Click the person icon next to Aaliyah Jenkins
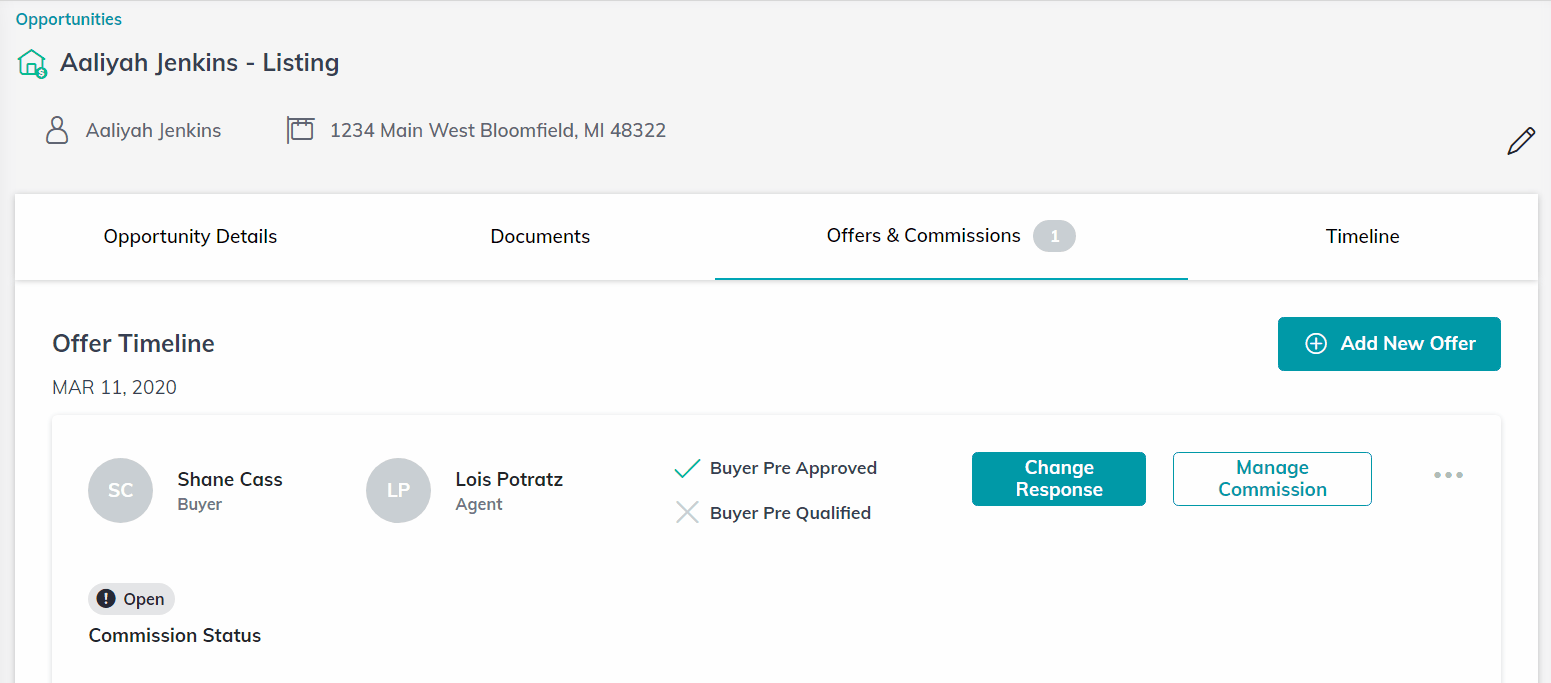 [x=57, y=130]
